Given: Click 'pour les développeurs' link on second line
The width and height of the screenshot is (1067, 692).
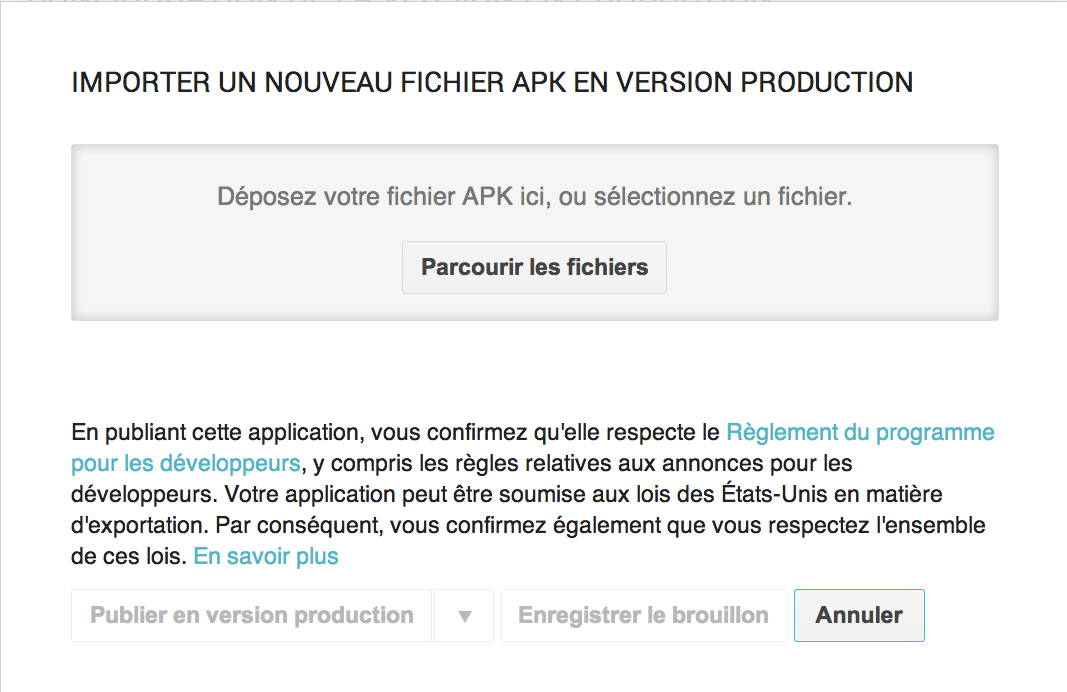Looking at the screenshot, I should 186,464.
